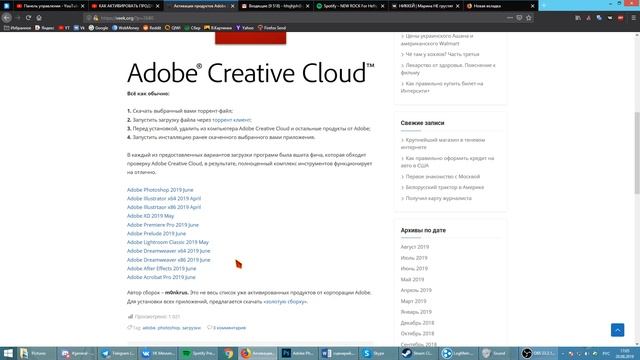Open the 3 комментария link

229,328
